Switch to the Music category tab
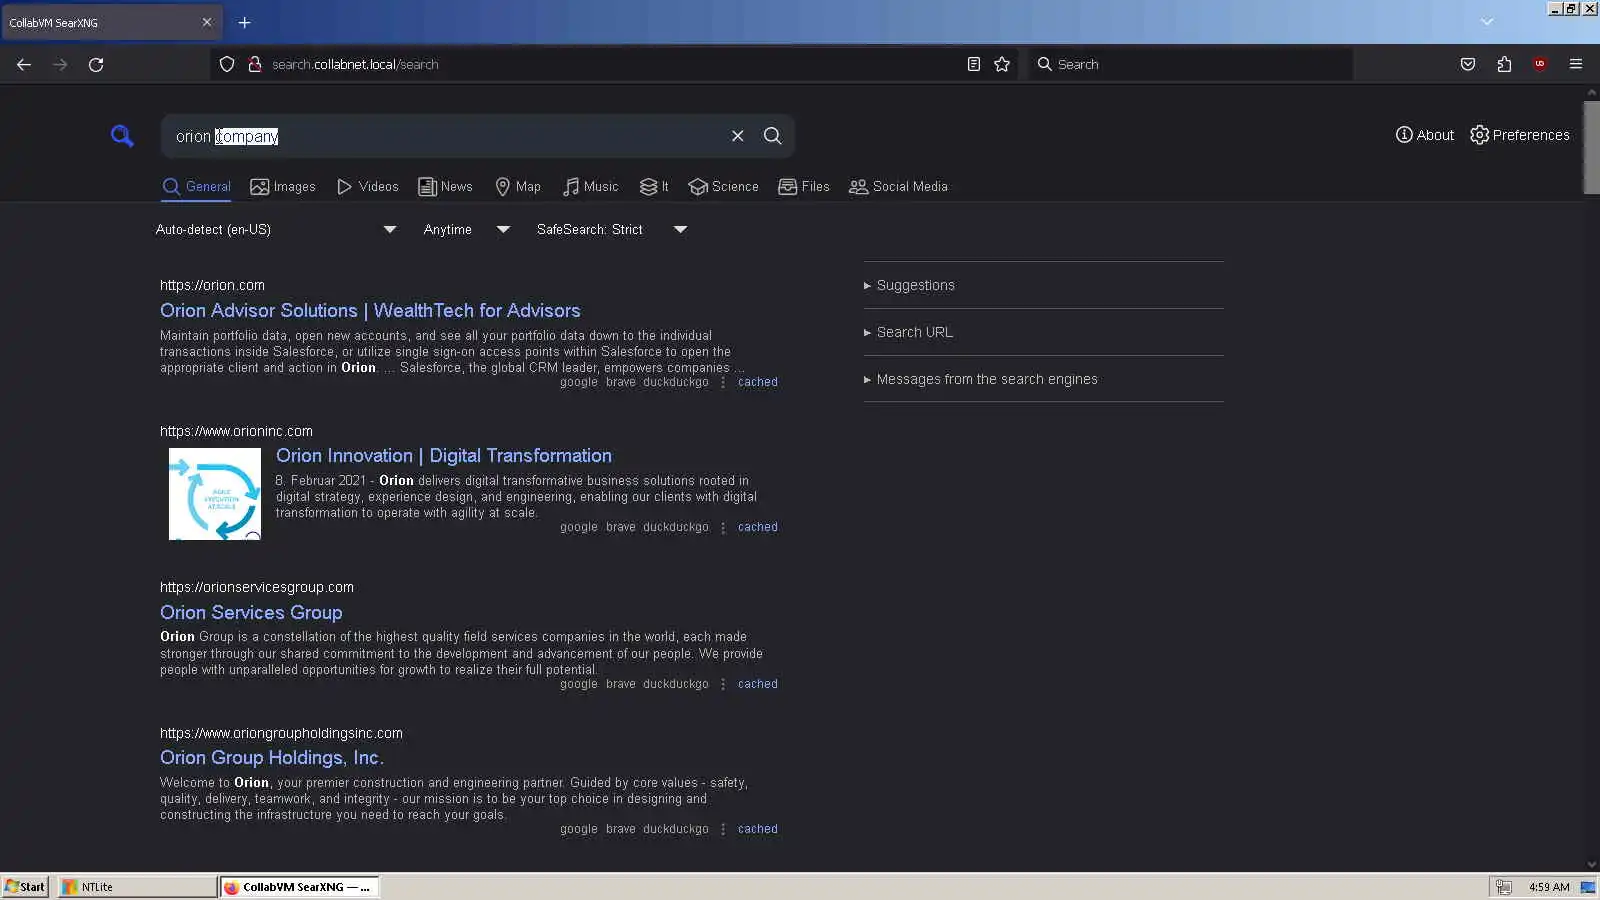The height and width of the screenshot is (900, 1600). tap(590, 187)
